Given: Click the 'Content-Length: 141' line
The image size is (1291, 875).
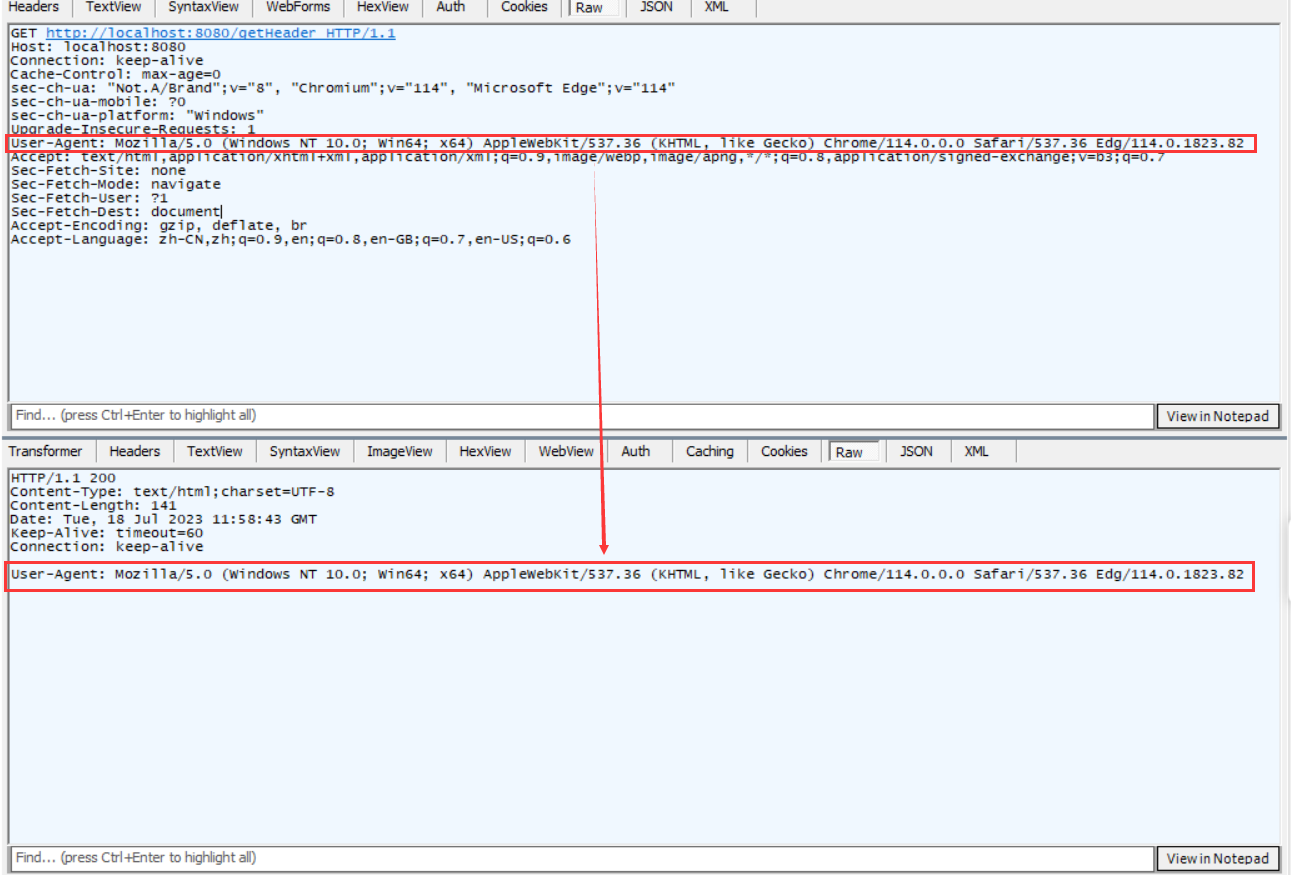Looking at the screenshot, I should click(x=93, y=506).
